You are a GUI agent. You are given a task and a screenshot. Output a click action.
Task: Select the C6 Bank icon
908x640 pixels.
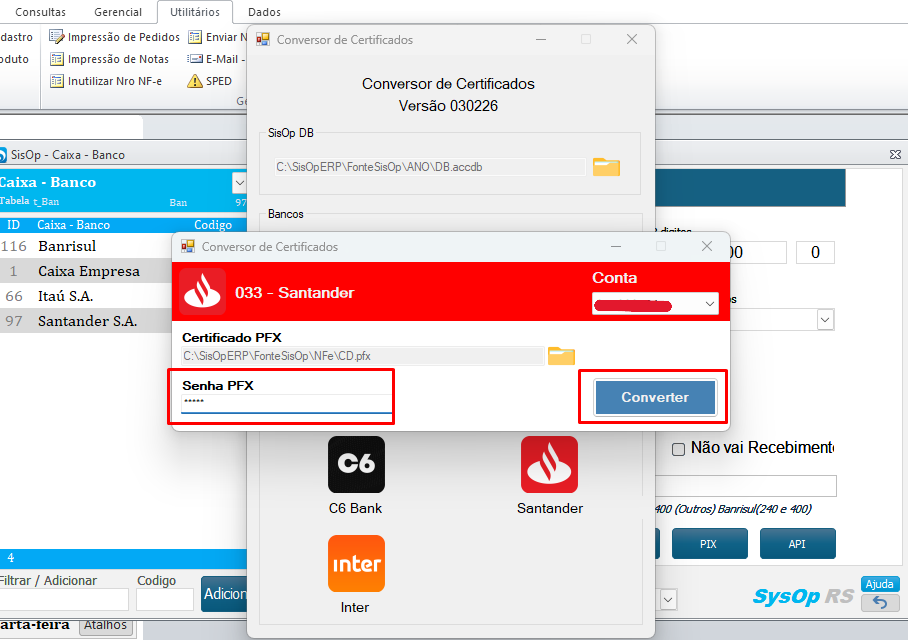[356, 465]
